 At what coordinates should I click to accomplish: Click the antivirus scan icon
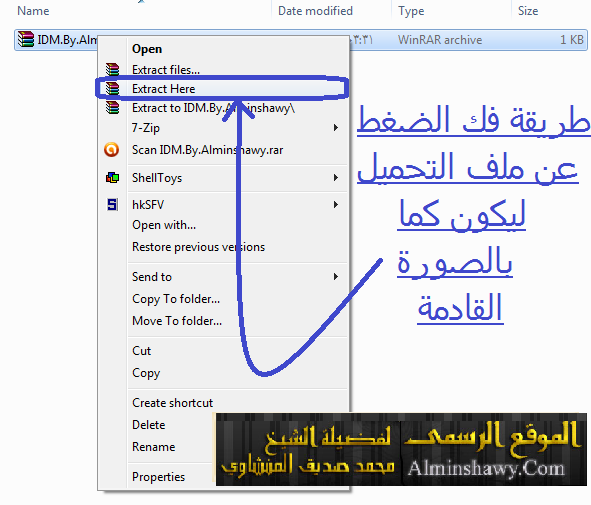(x=112, y=150)
